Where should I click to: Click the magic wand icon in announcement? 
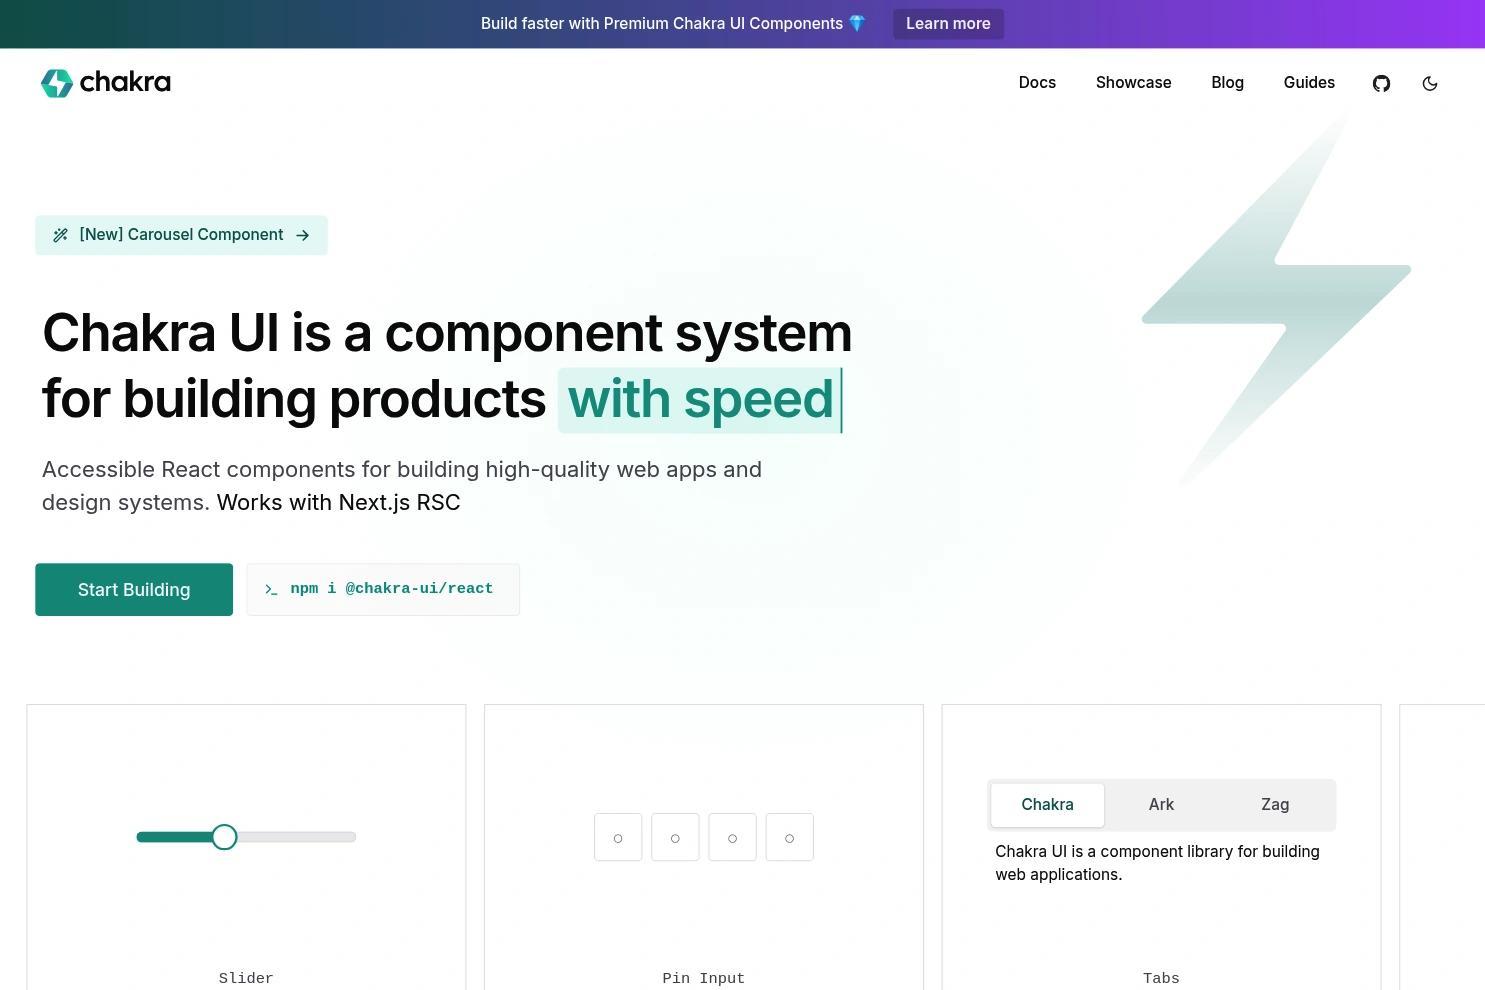point(61,235)
